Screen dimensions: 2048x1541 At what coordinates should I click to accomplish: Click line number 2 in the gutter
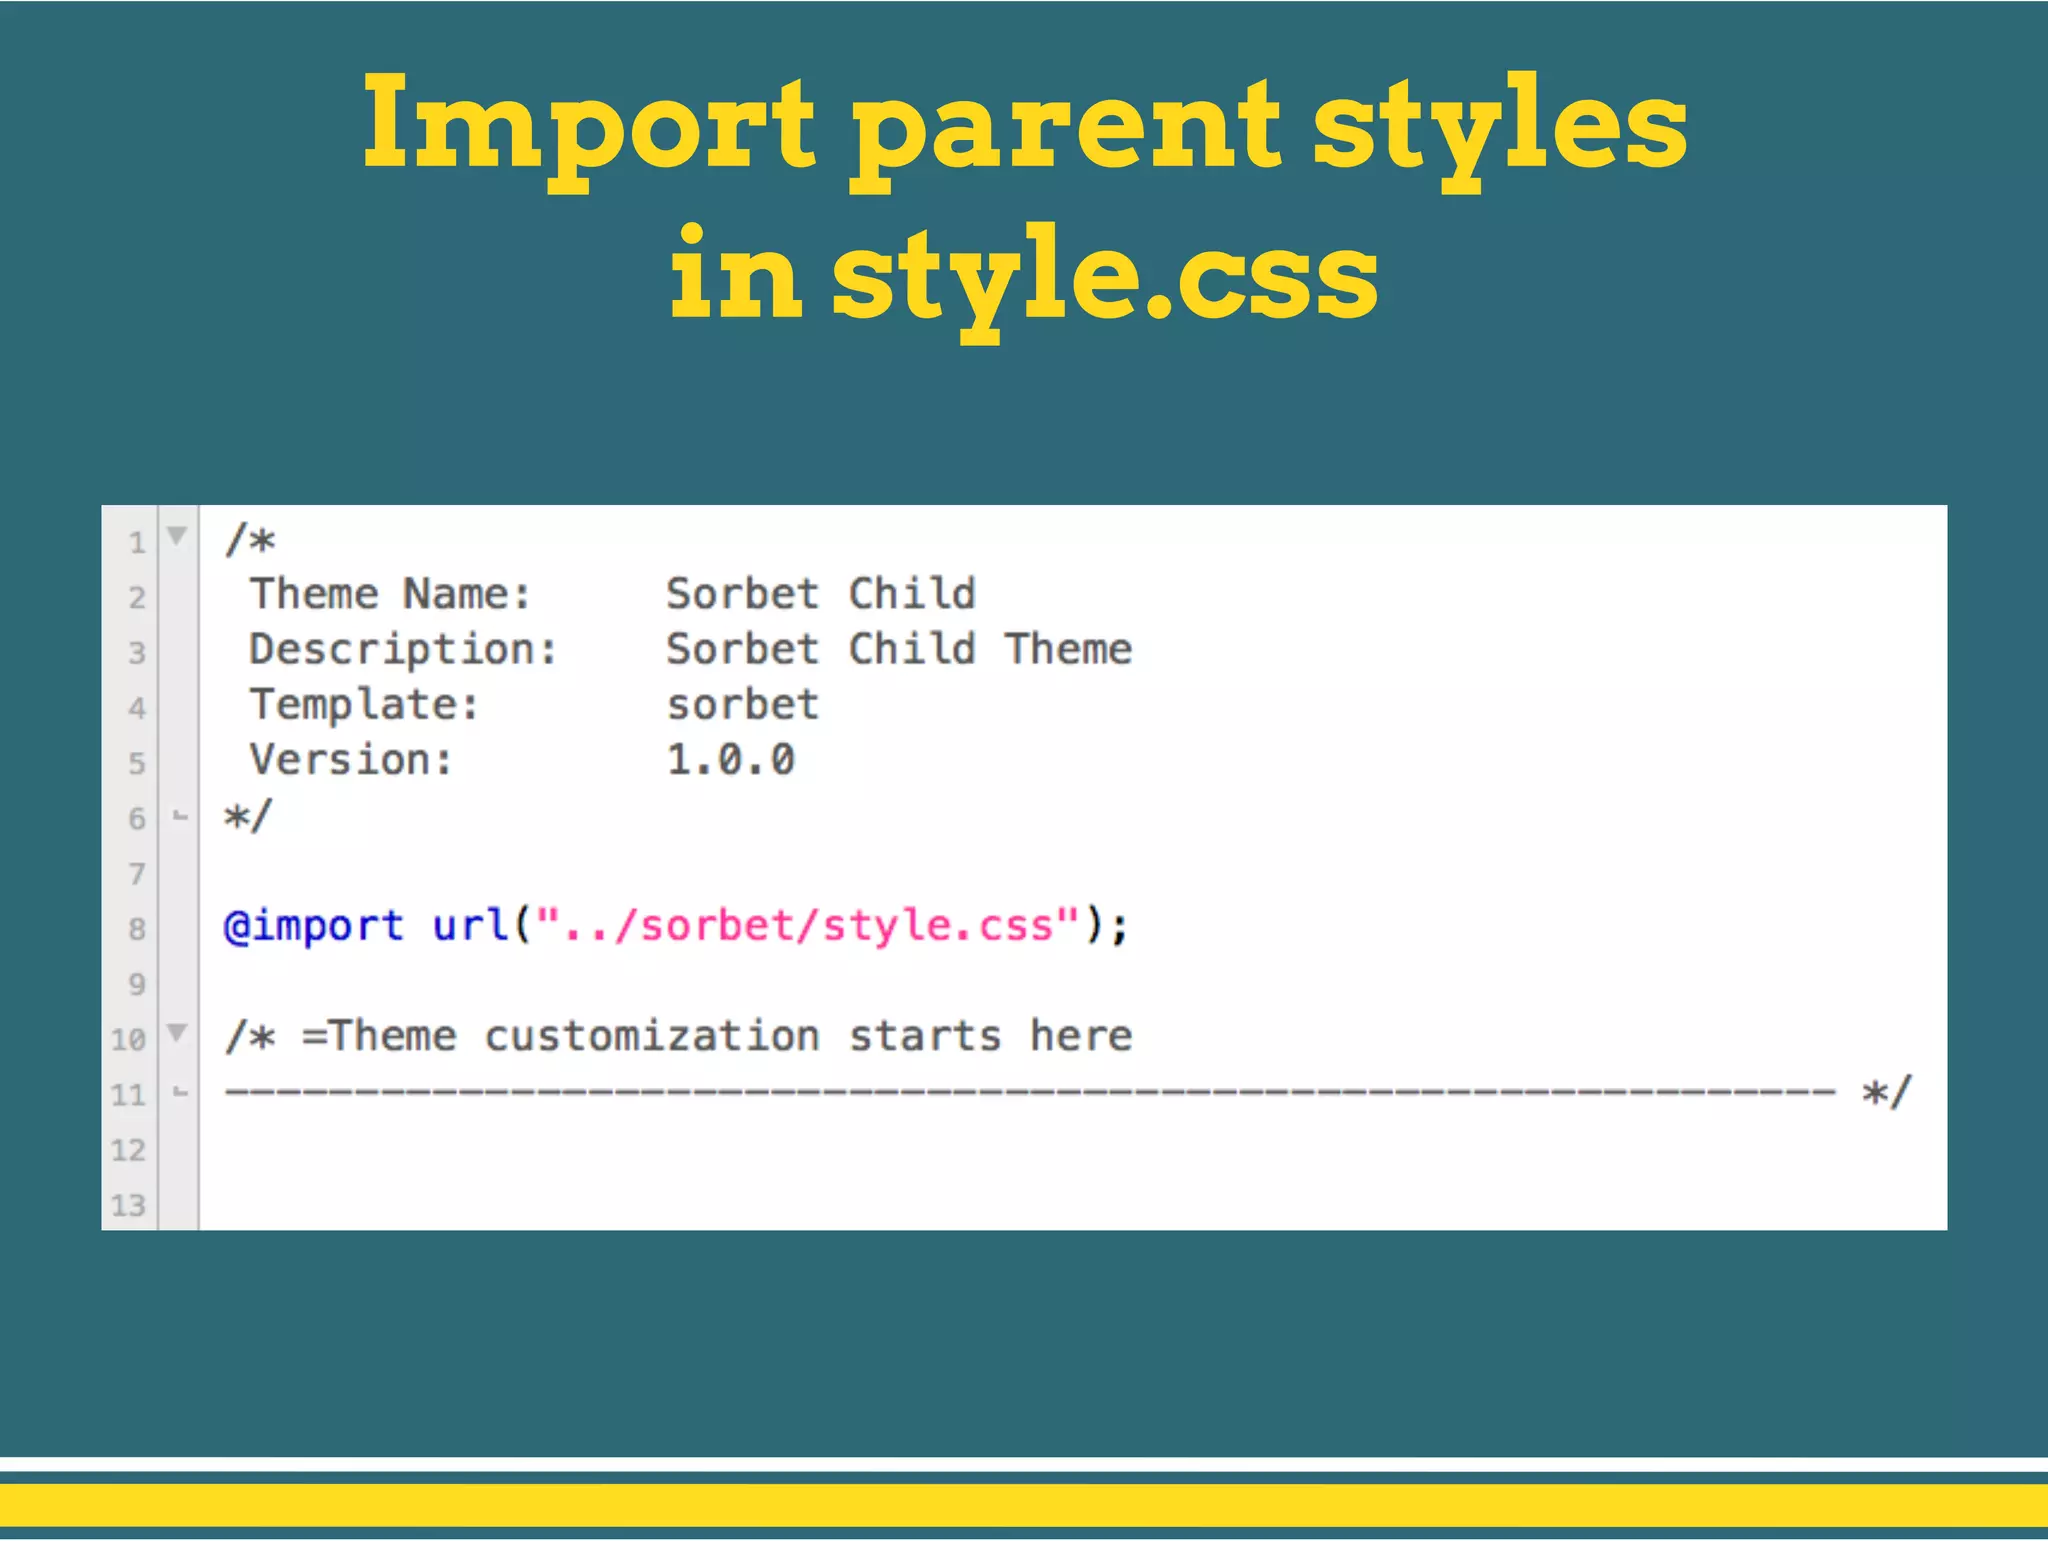(137, 598)
